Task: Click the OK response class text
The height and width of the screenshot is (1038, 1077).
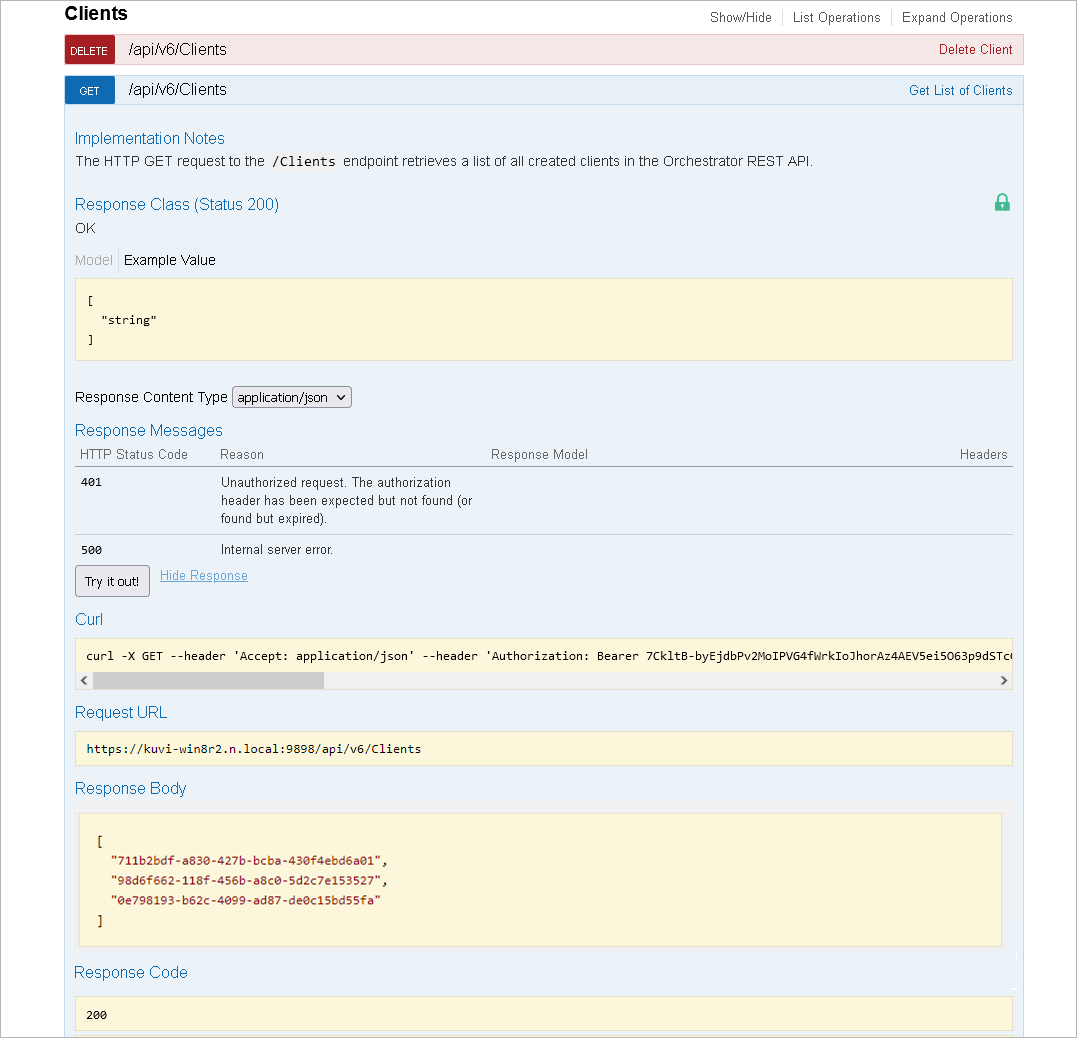Action: click(x=85, y=228)
